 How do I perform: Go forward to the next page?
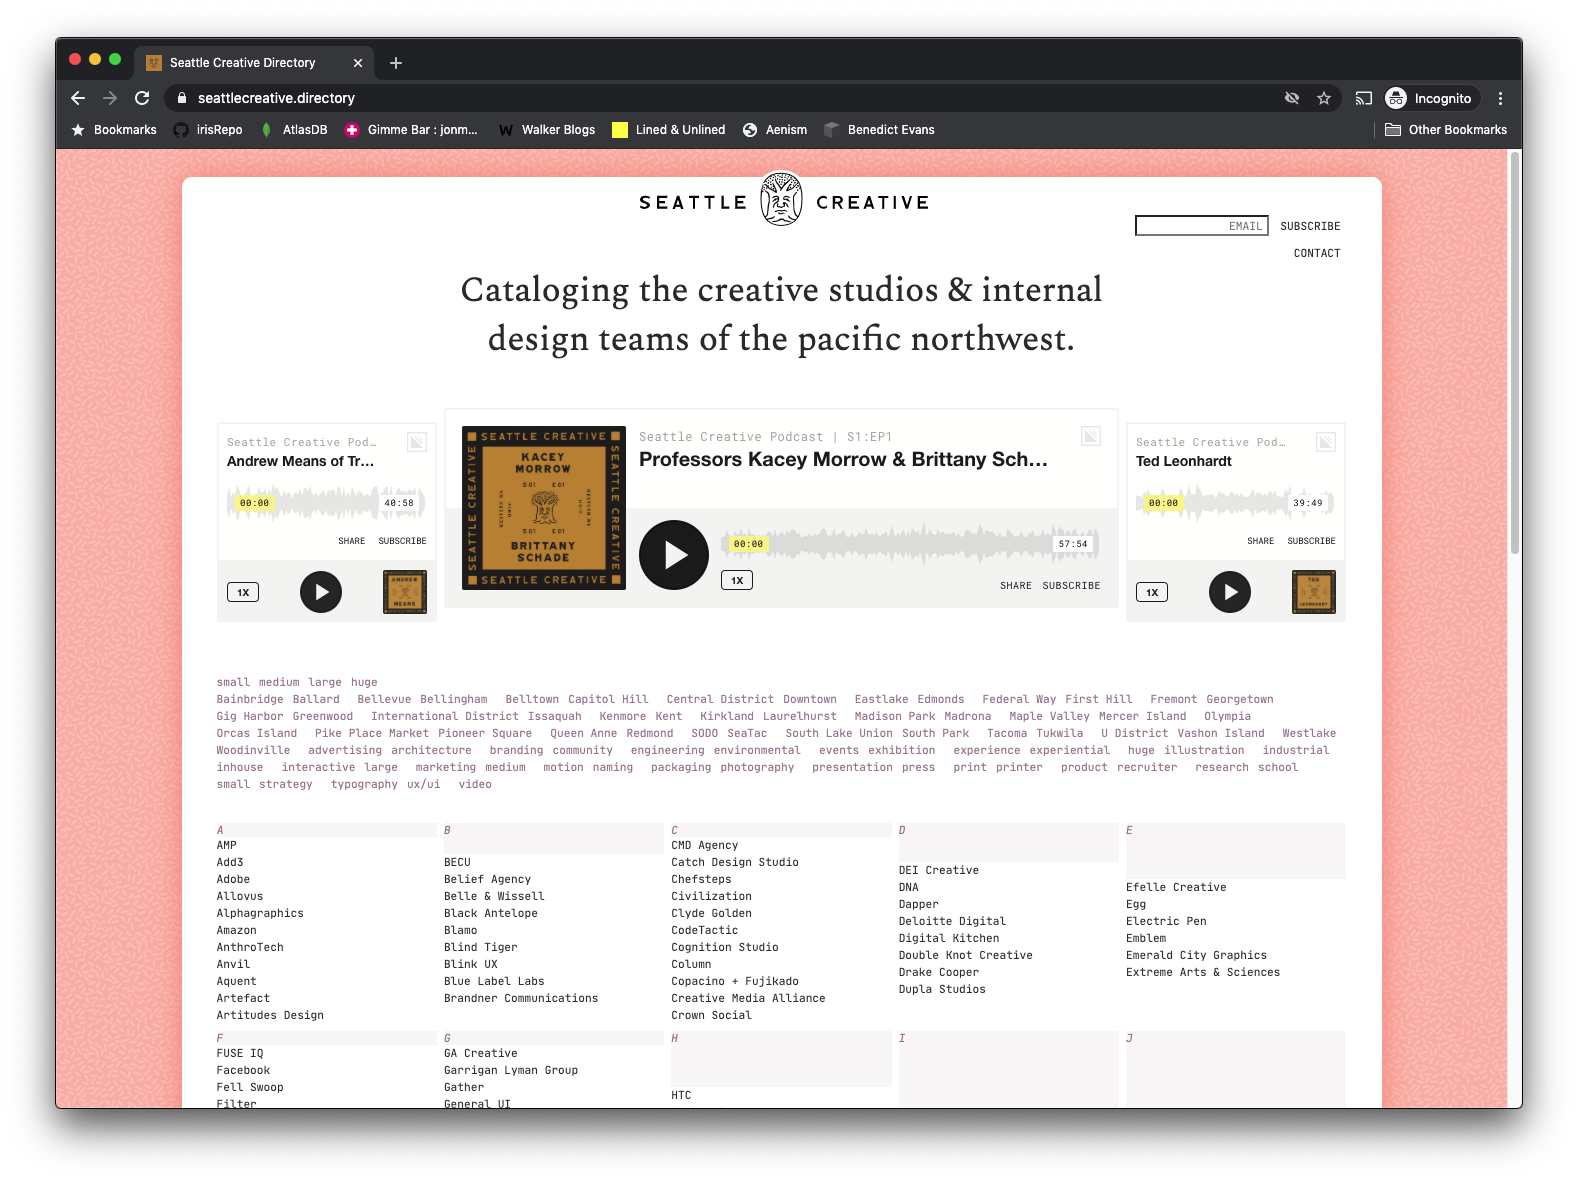110,98
